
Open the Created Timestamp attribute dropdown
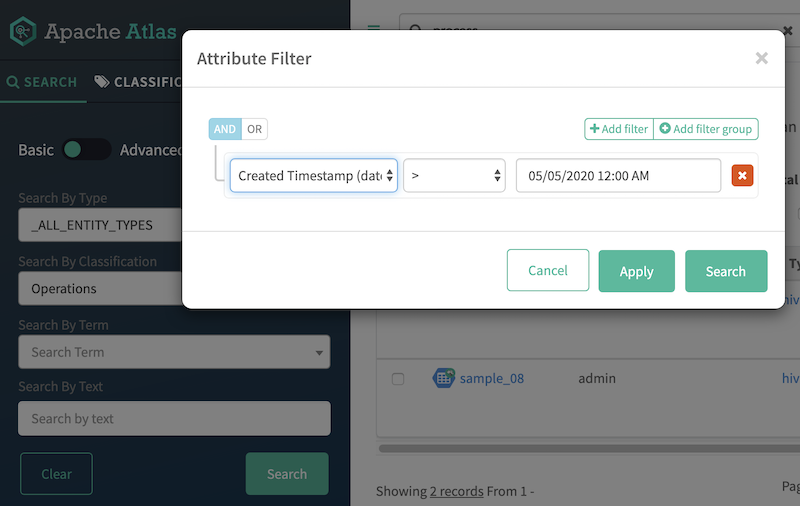pyautogui.click(x=314, y=176)
